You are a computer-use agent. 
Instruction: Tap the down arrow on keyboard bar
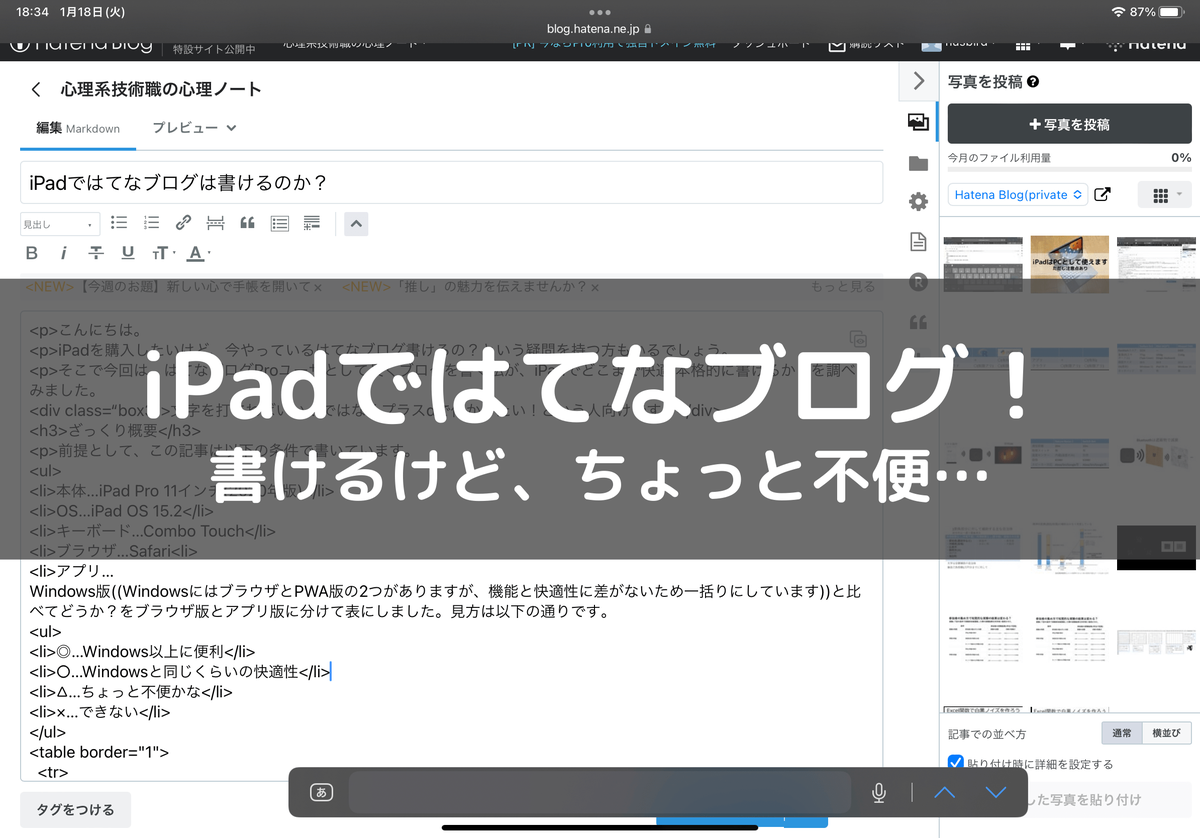tap(995, 792)
